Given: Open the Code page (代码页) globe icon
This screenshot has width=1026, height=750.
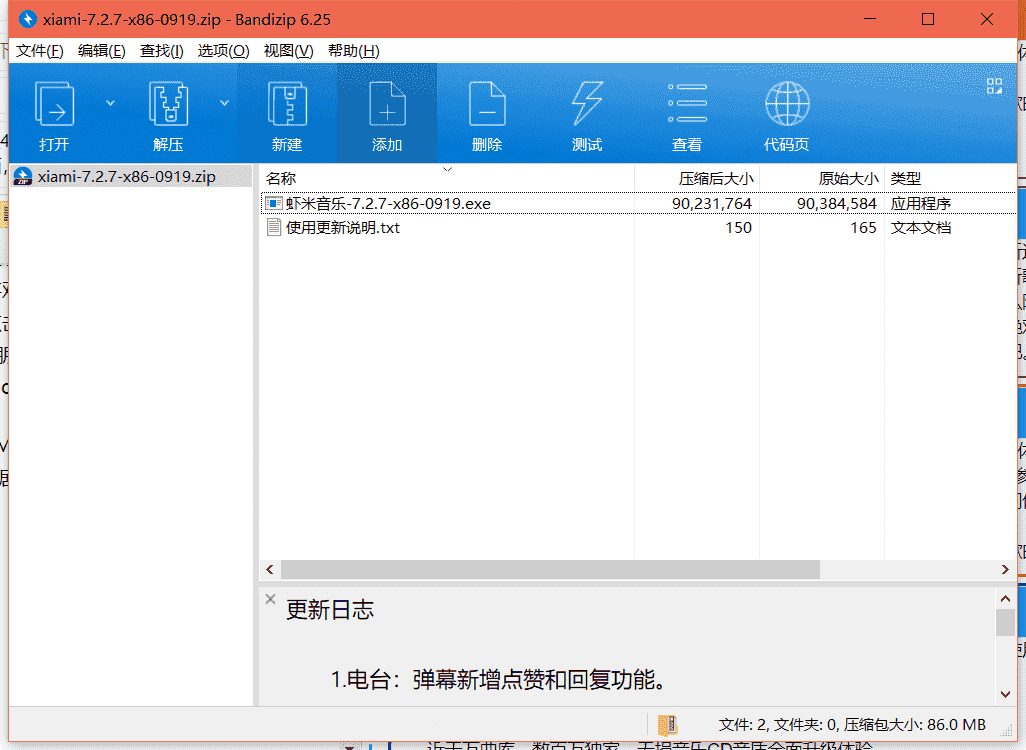Looking at the screenshot, I should (x=787, y=103).
